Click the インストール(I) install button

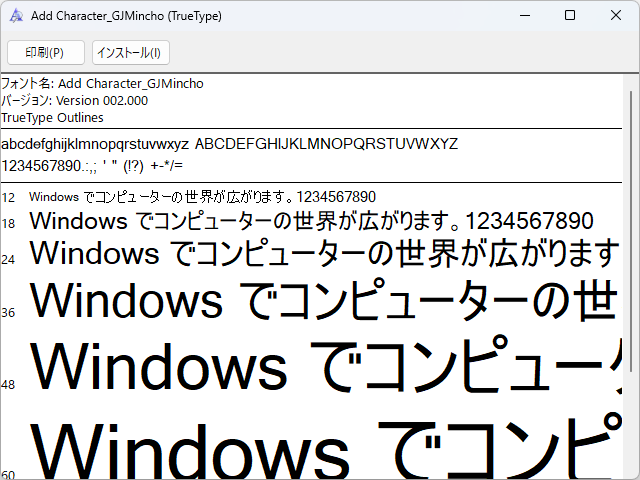[x=131, y=52]
